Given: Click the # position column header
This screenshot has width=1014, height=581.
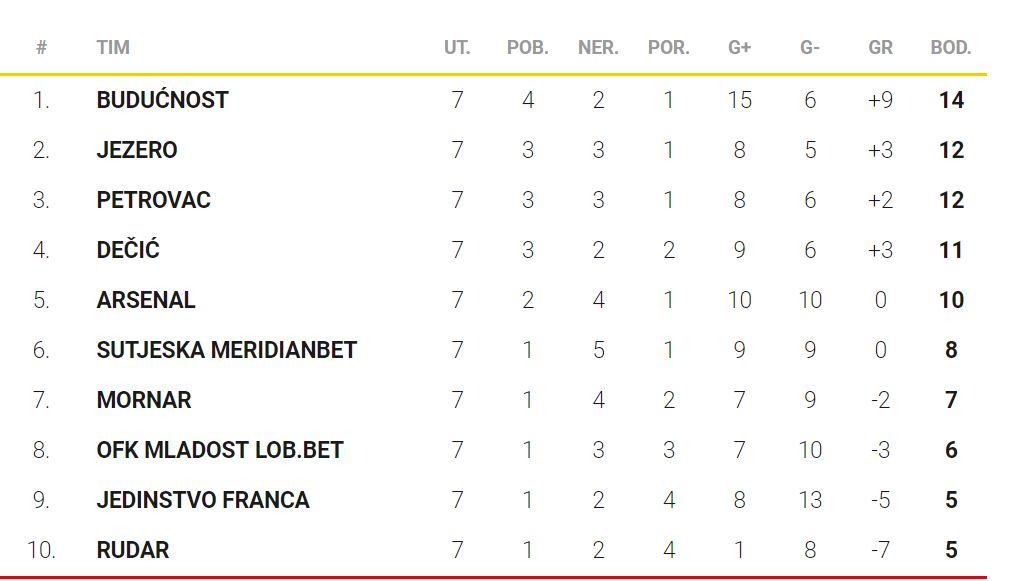Looking at the screenshot, I should [41, 47].
